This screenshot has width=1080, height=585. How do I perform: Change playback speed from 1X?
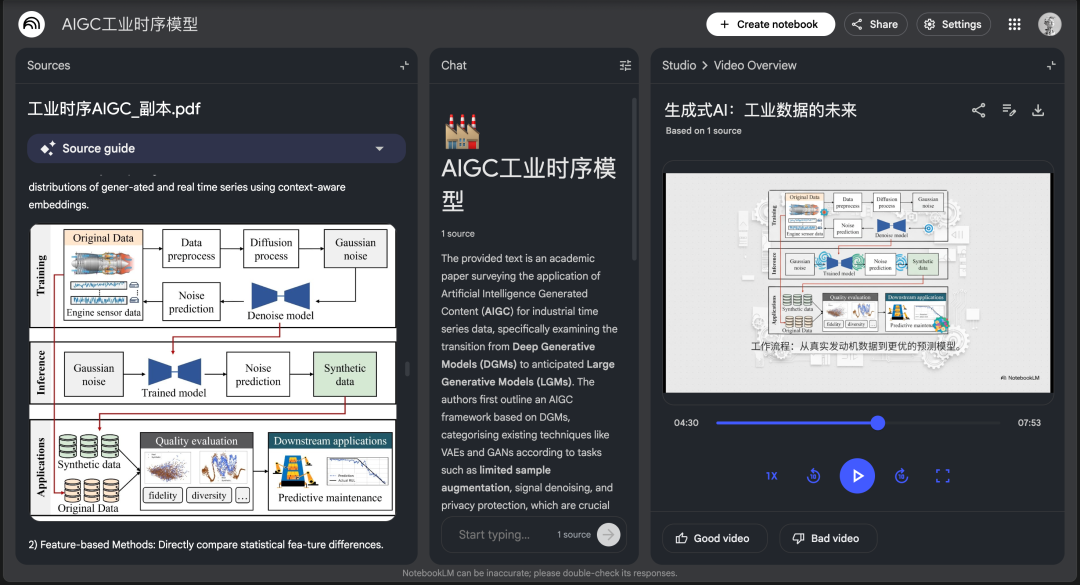point(771,475)
